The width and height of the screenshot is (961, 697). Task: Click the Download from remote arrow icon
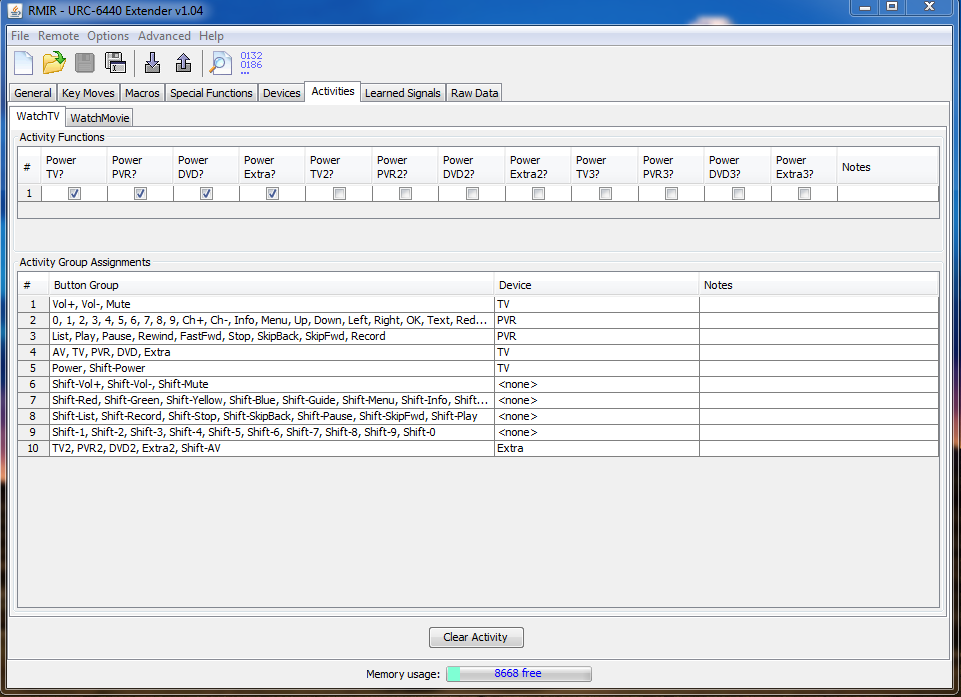click(152, 63)
